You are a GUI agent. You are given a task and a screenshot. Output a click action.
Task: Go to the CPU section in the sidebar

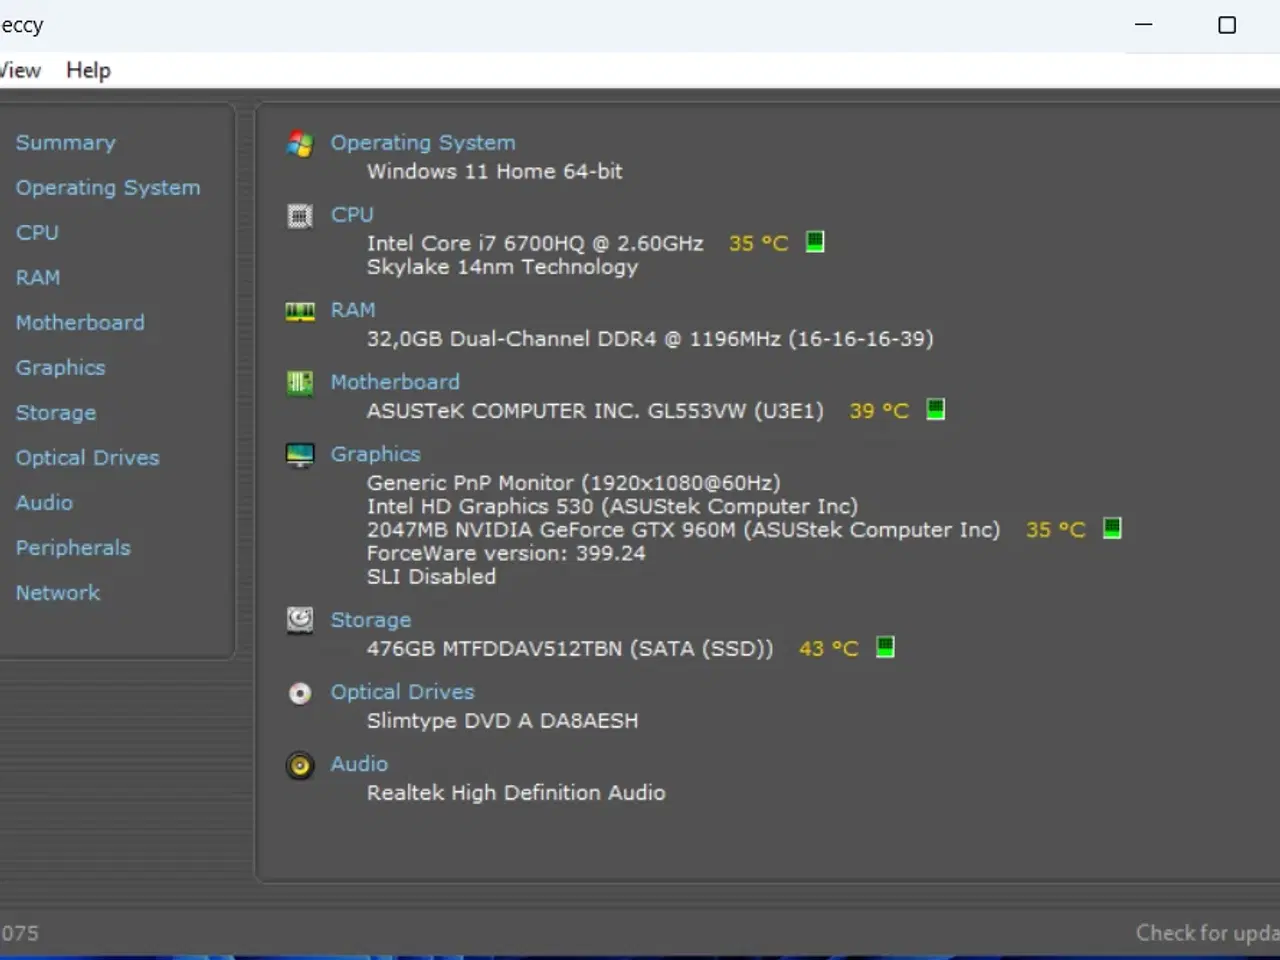click(37, 233)
